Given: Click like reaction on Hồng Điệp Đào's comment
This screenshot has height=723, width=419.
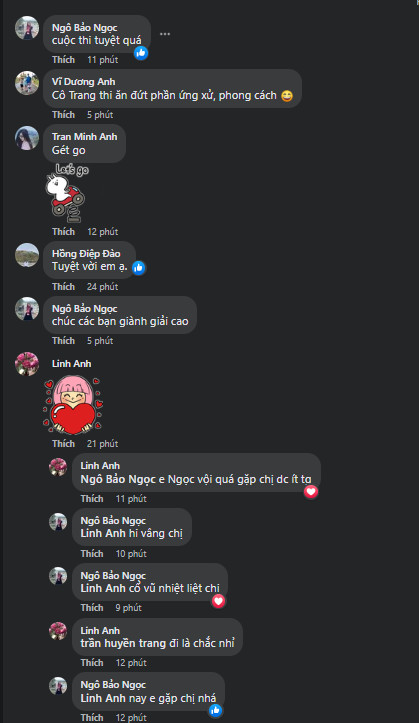Looking at the screenshot, I should coord(138,267).
